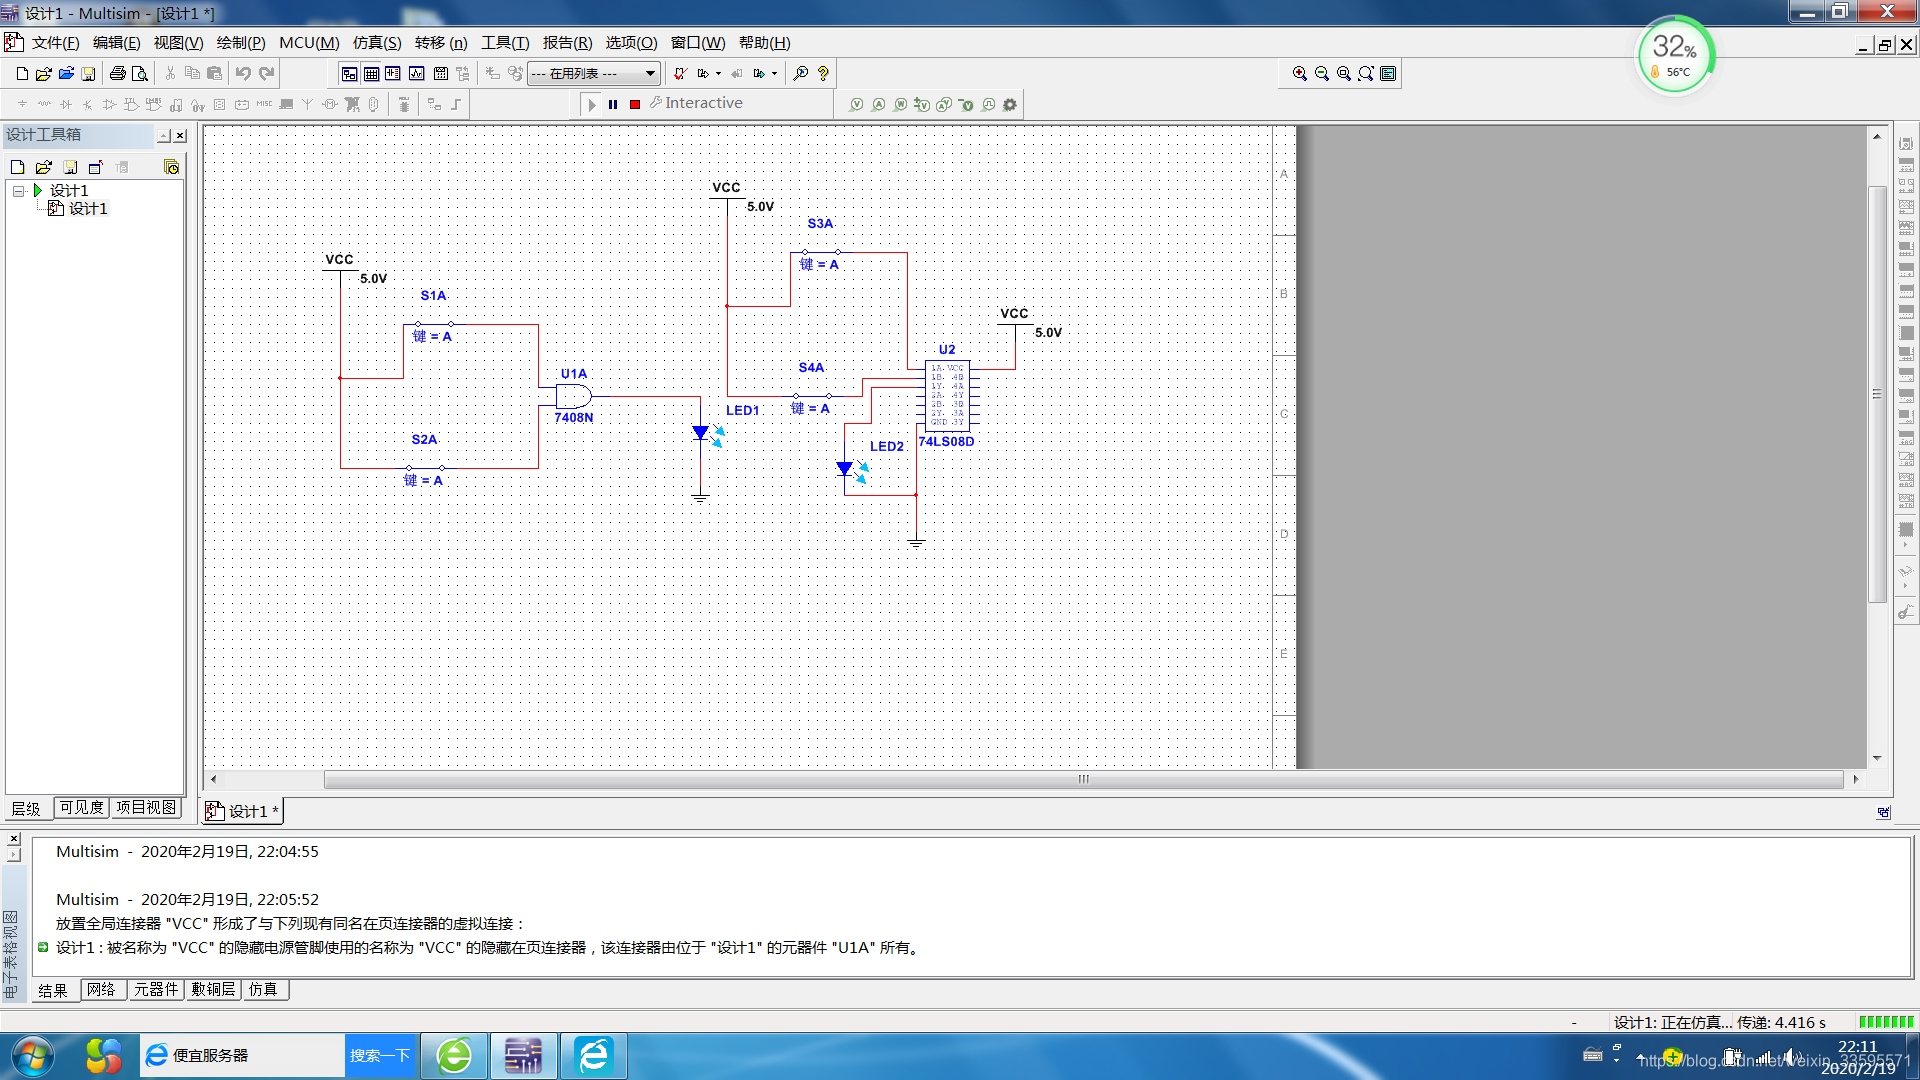Place a voltage probe
The width and height of the screenshot is (1920, 1080).
(x=856, y=105)
